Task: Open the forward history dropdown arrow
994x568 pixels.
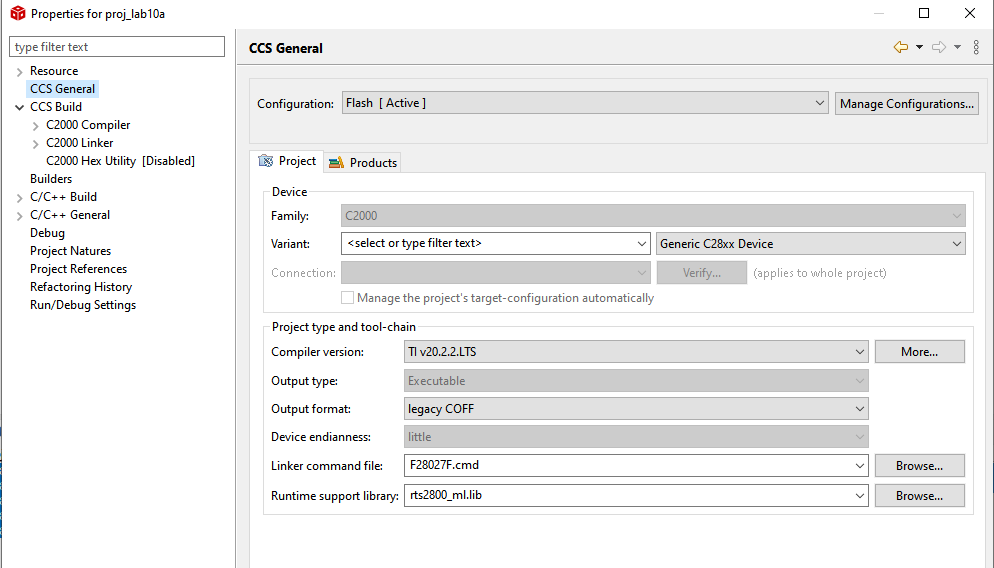Action: point(957,48)
